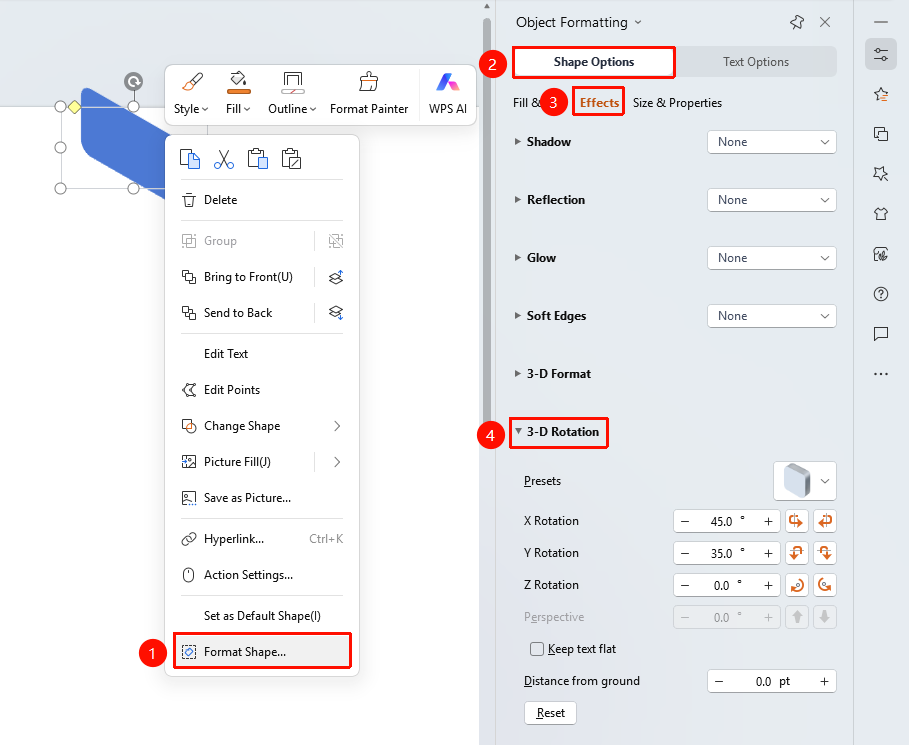Increase Z Rotation with plus button

[x=768, y=585]
